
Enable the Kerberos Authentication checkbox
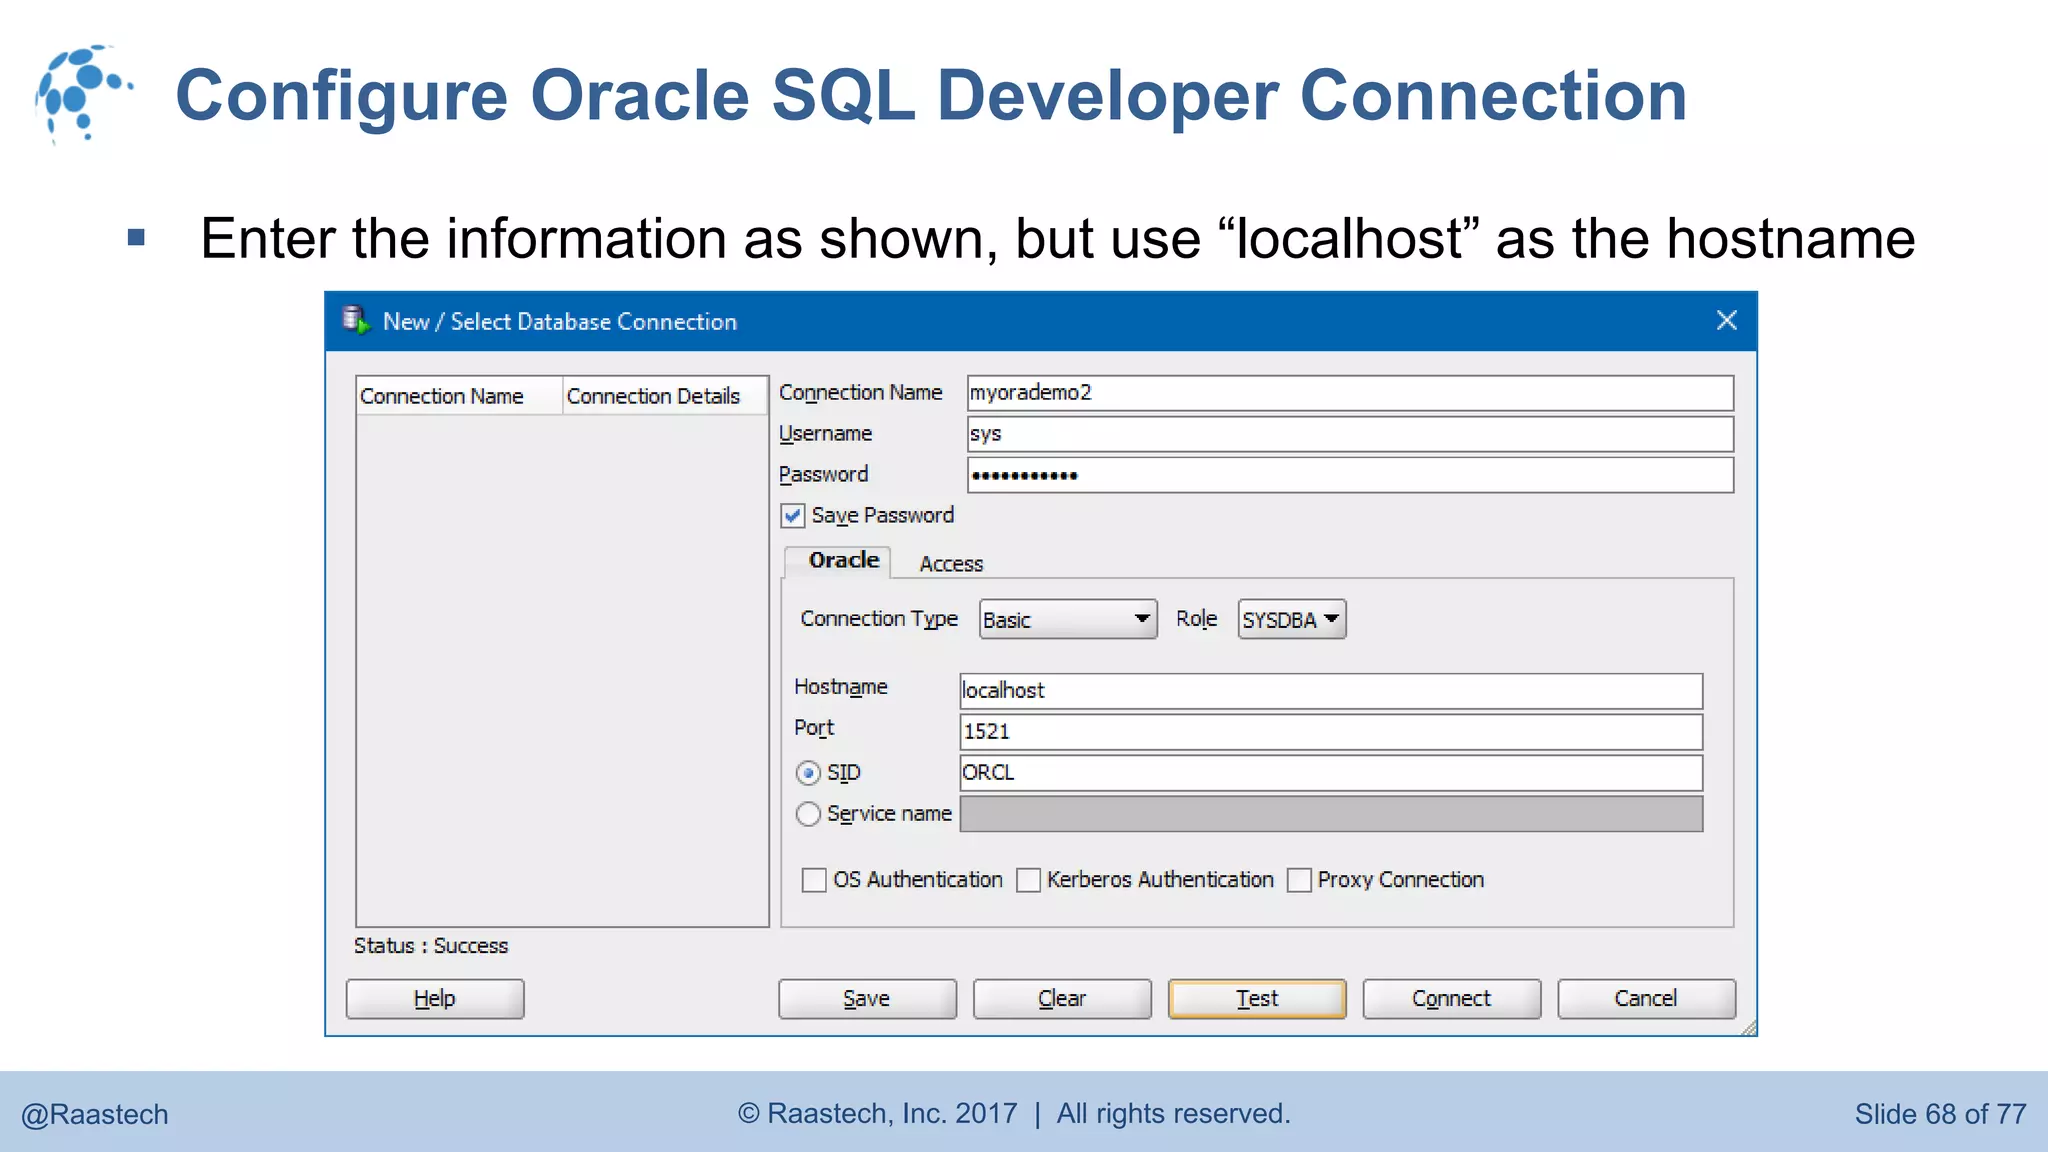[1028, 880]
